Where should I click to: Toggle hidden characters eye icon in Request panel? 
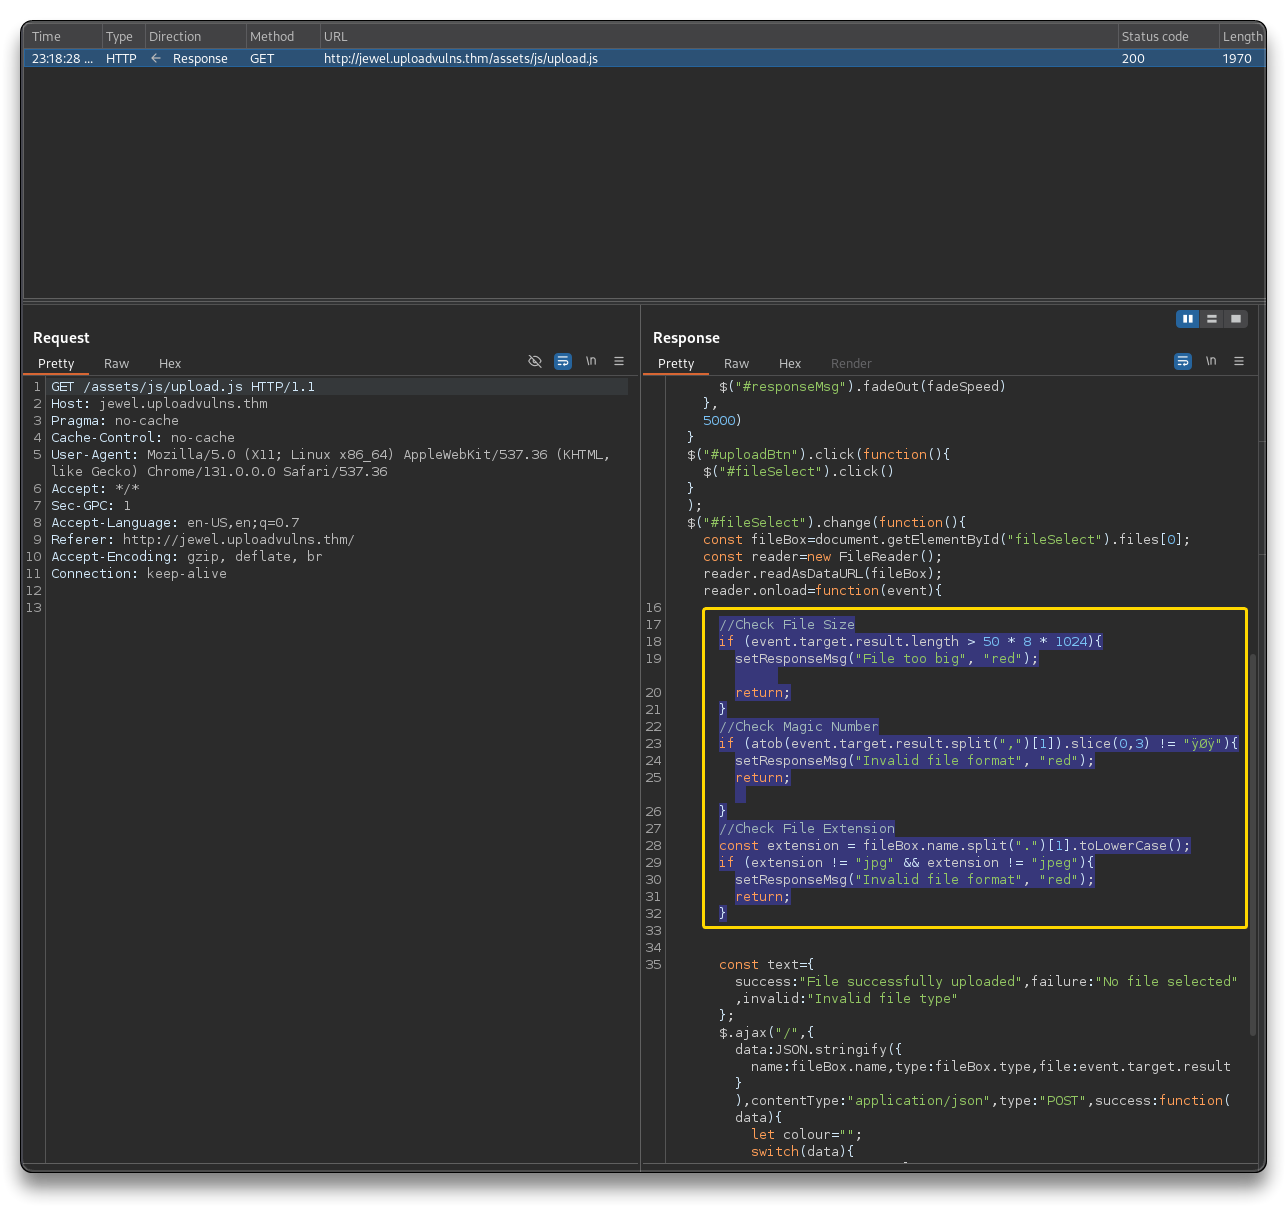point(535,361)
